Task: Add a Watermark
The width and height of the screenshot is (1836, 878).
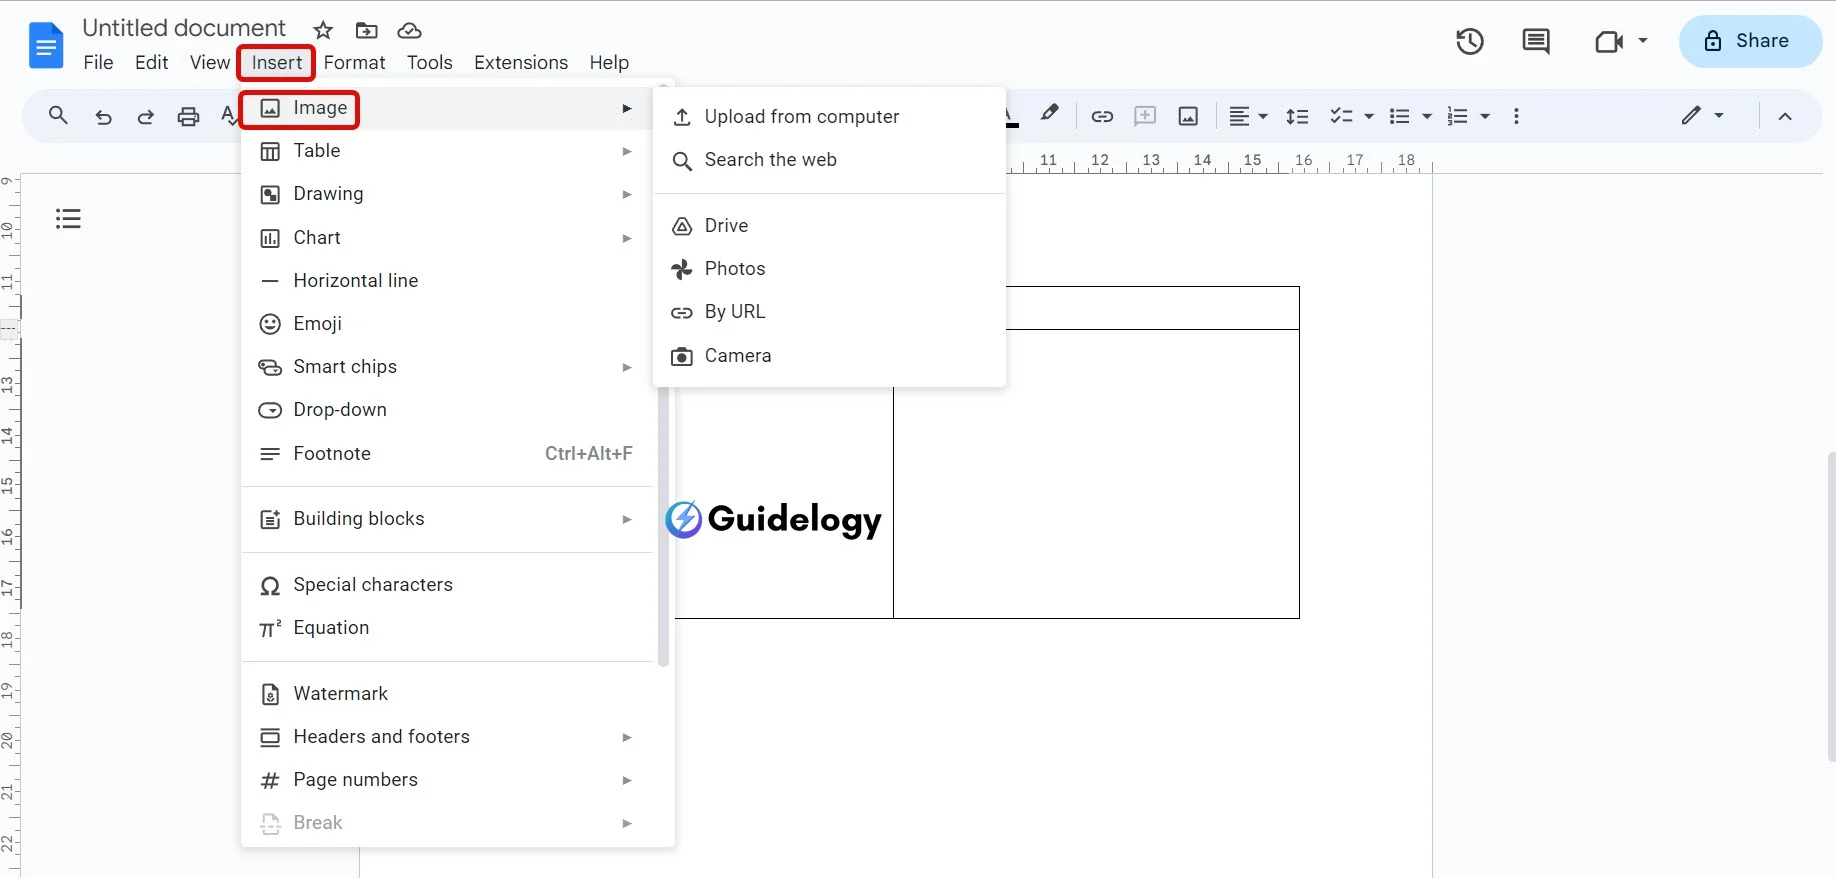Action: point(447,694)
